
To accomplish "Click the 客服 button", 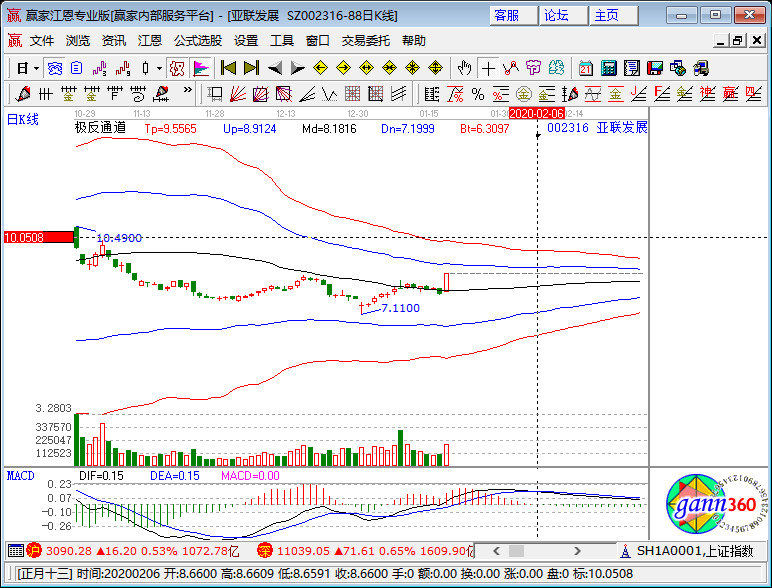I will pyautogui.click(x=508, y=15).
